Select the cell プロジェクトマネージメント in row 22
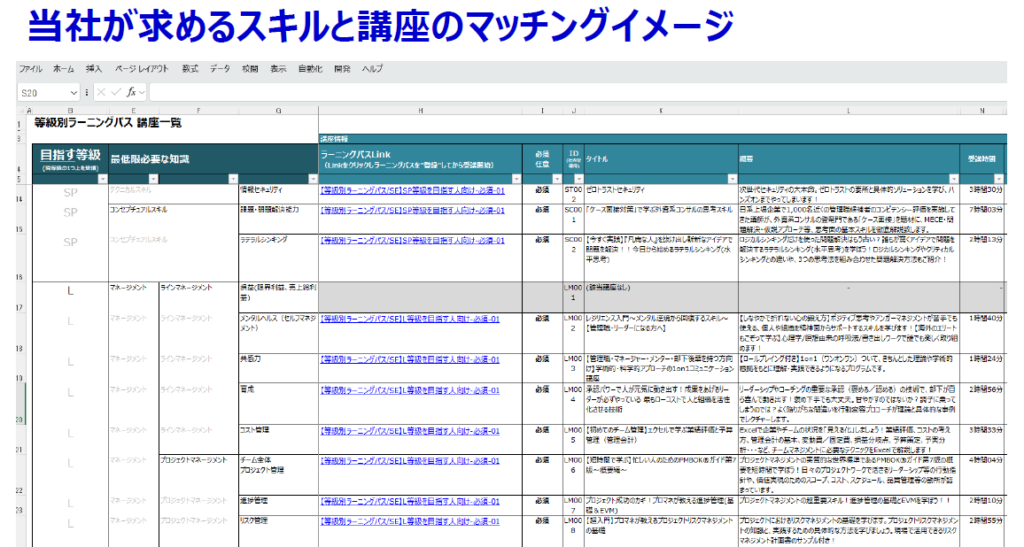The image size is (1024, 547). coord(199,475)
